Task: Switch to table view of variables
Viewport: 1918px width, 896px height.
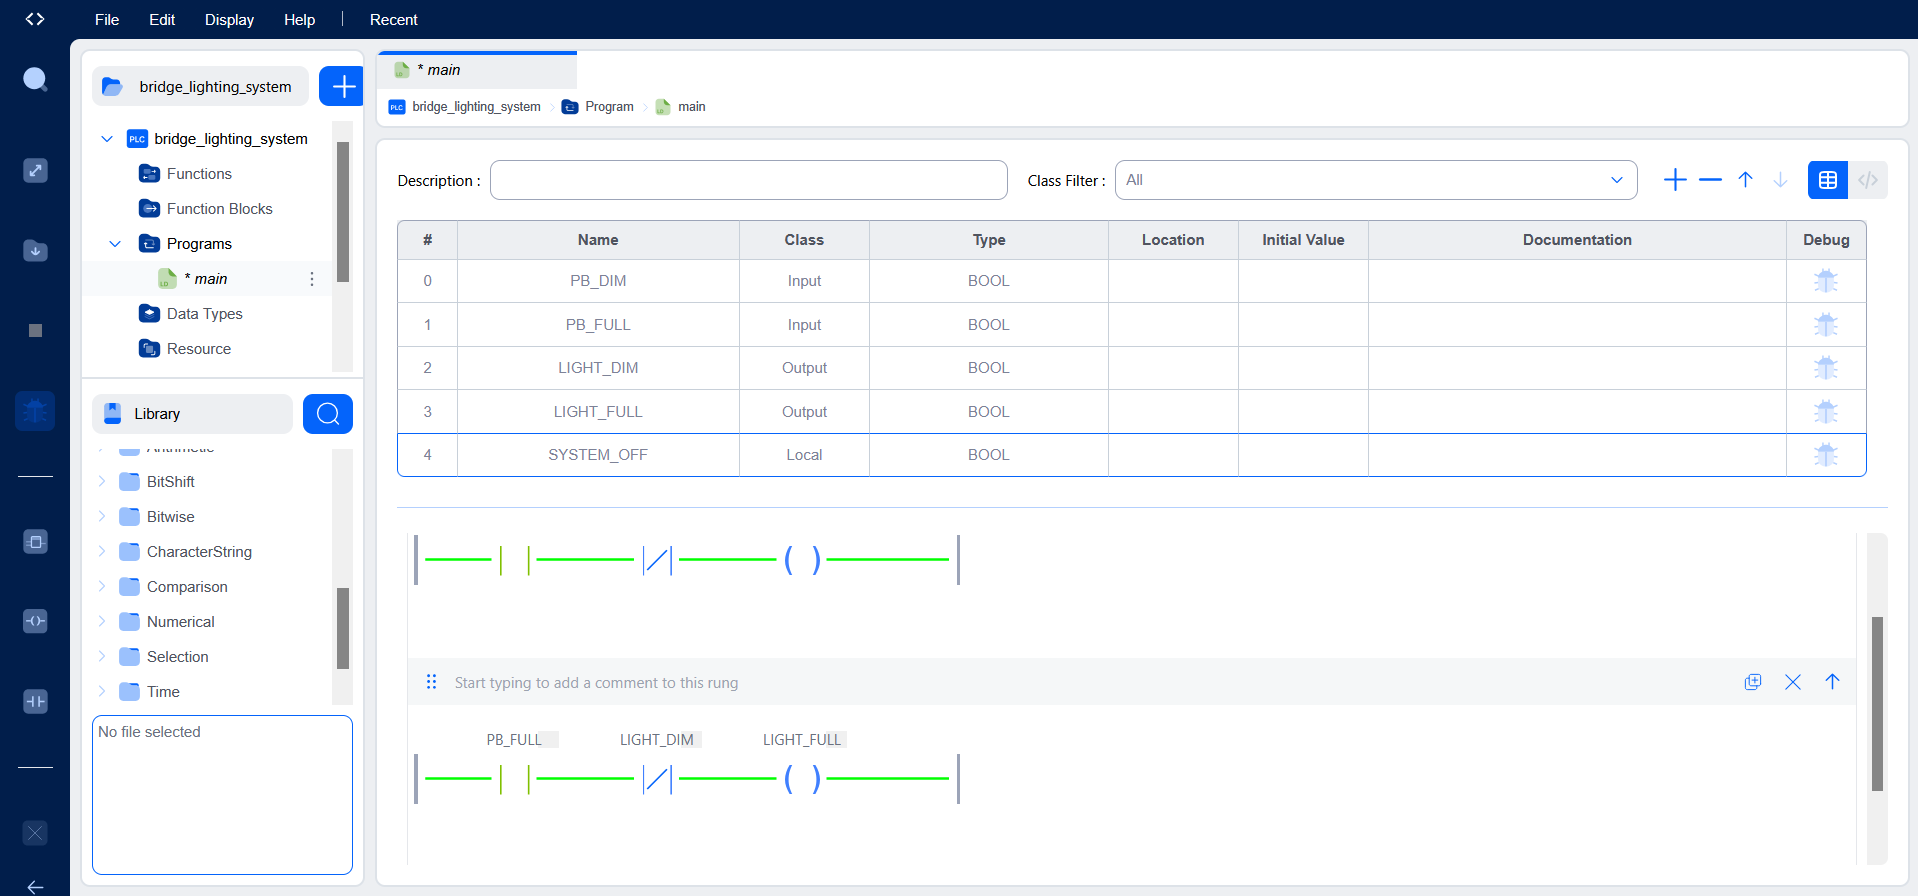Action: 1828,180
